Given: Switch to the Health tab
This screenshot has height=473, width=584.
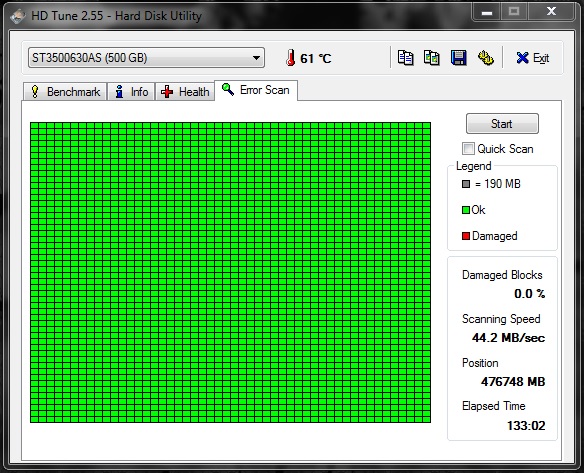Looking at the screenshot, I should click(185, 92).
